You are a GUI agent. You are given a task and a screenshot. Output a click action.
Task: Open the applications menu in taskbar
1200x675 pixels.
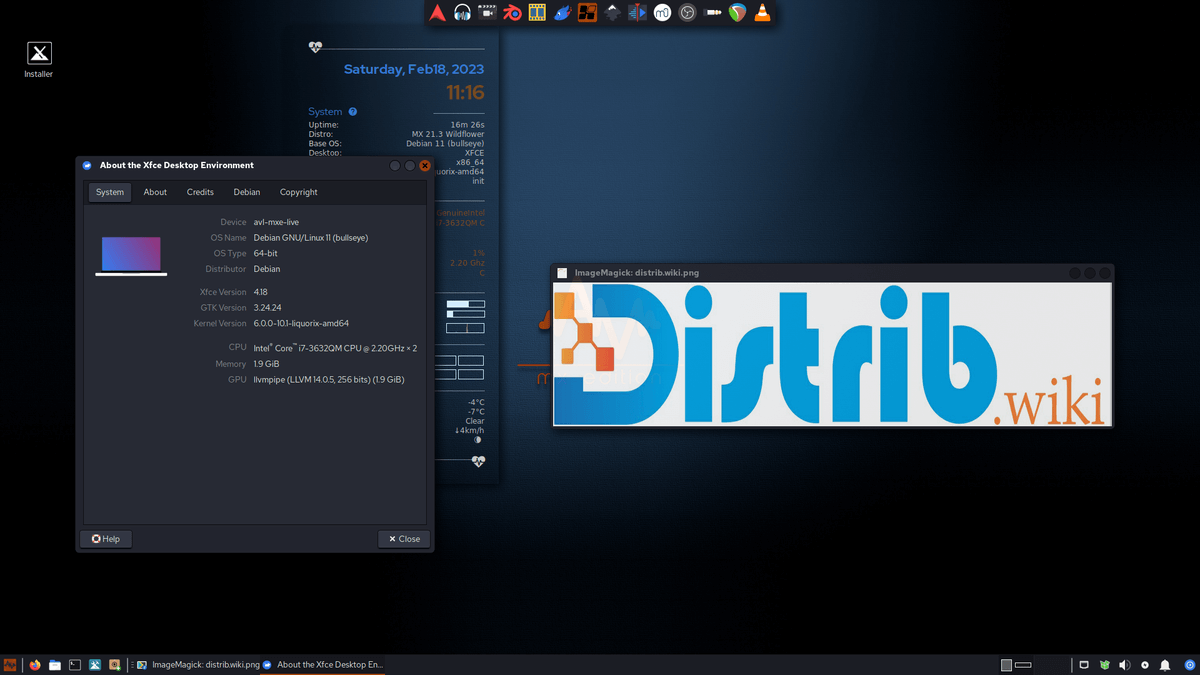click(11, 665)
